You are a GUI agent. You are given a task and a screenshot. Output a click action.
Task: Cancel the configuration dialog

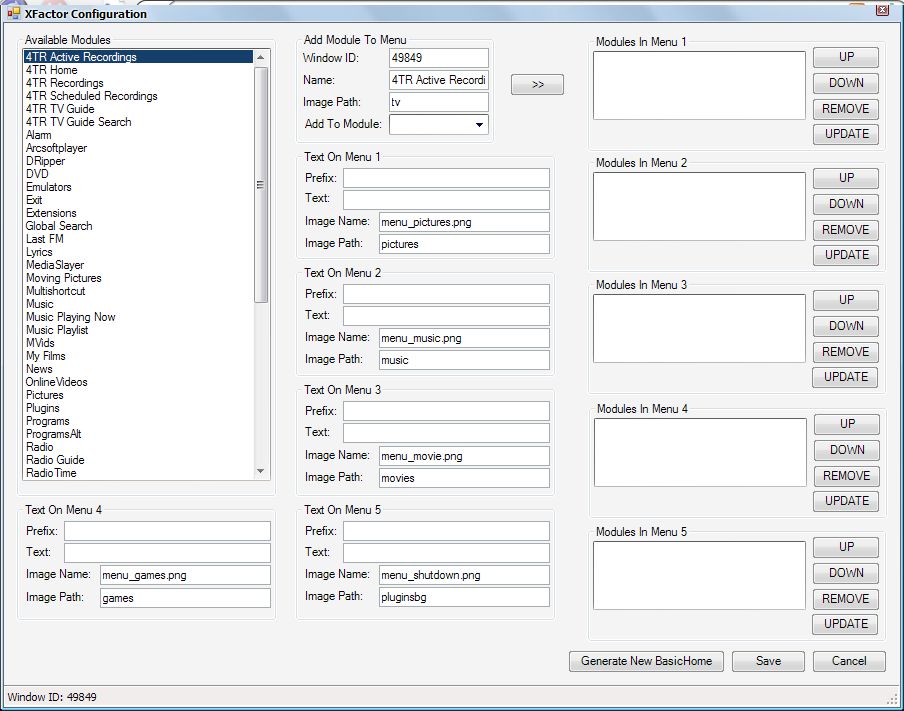848,661
